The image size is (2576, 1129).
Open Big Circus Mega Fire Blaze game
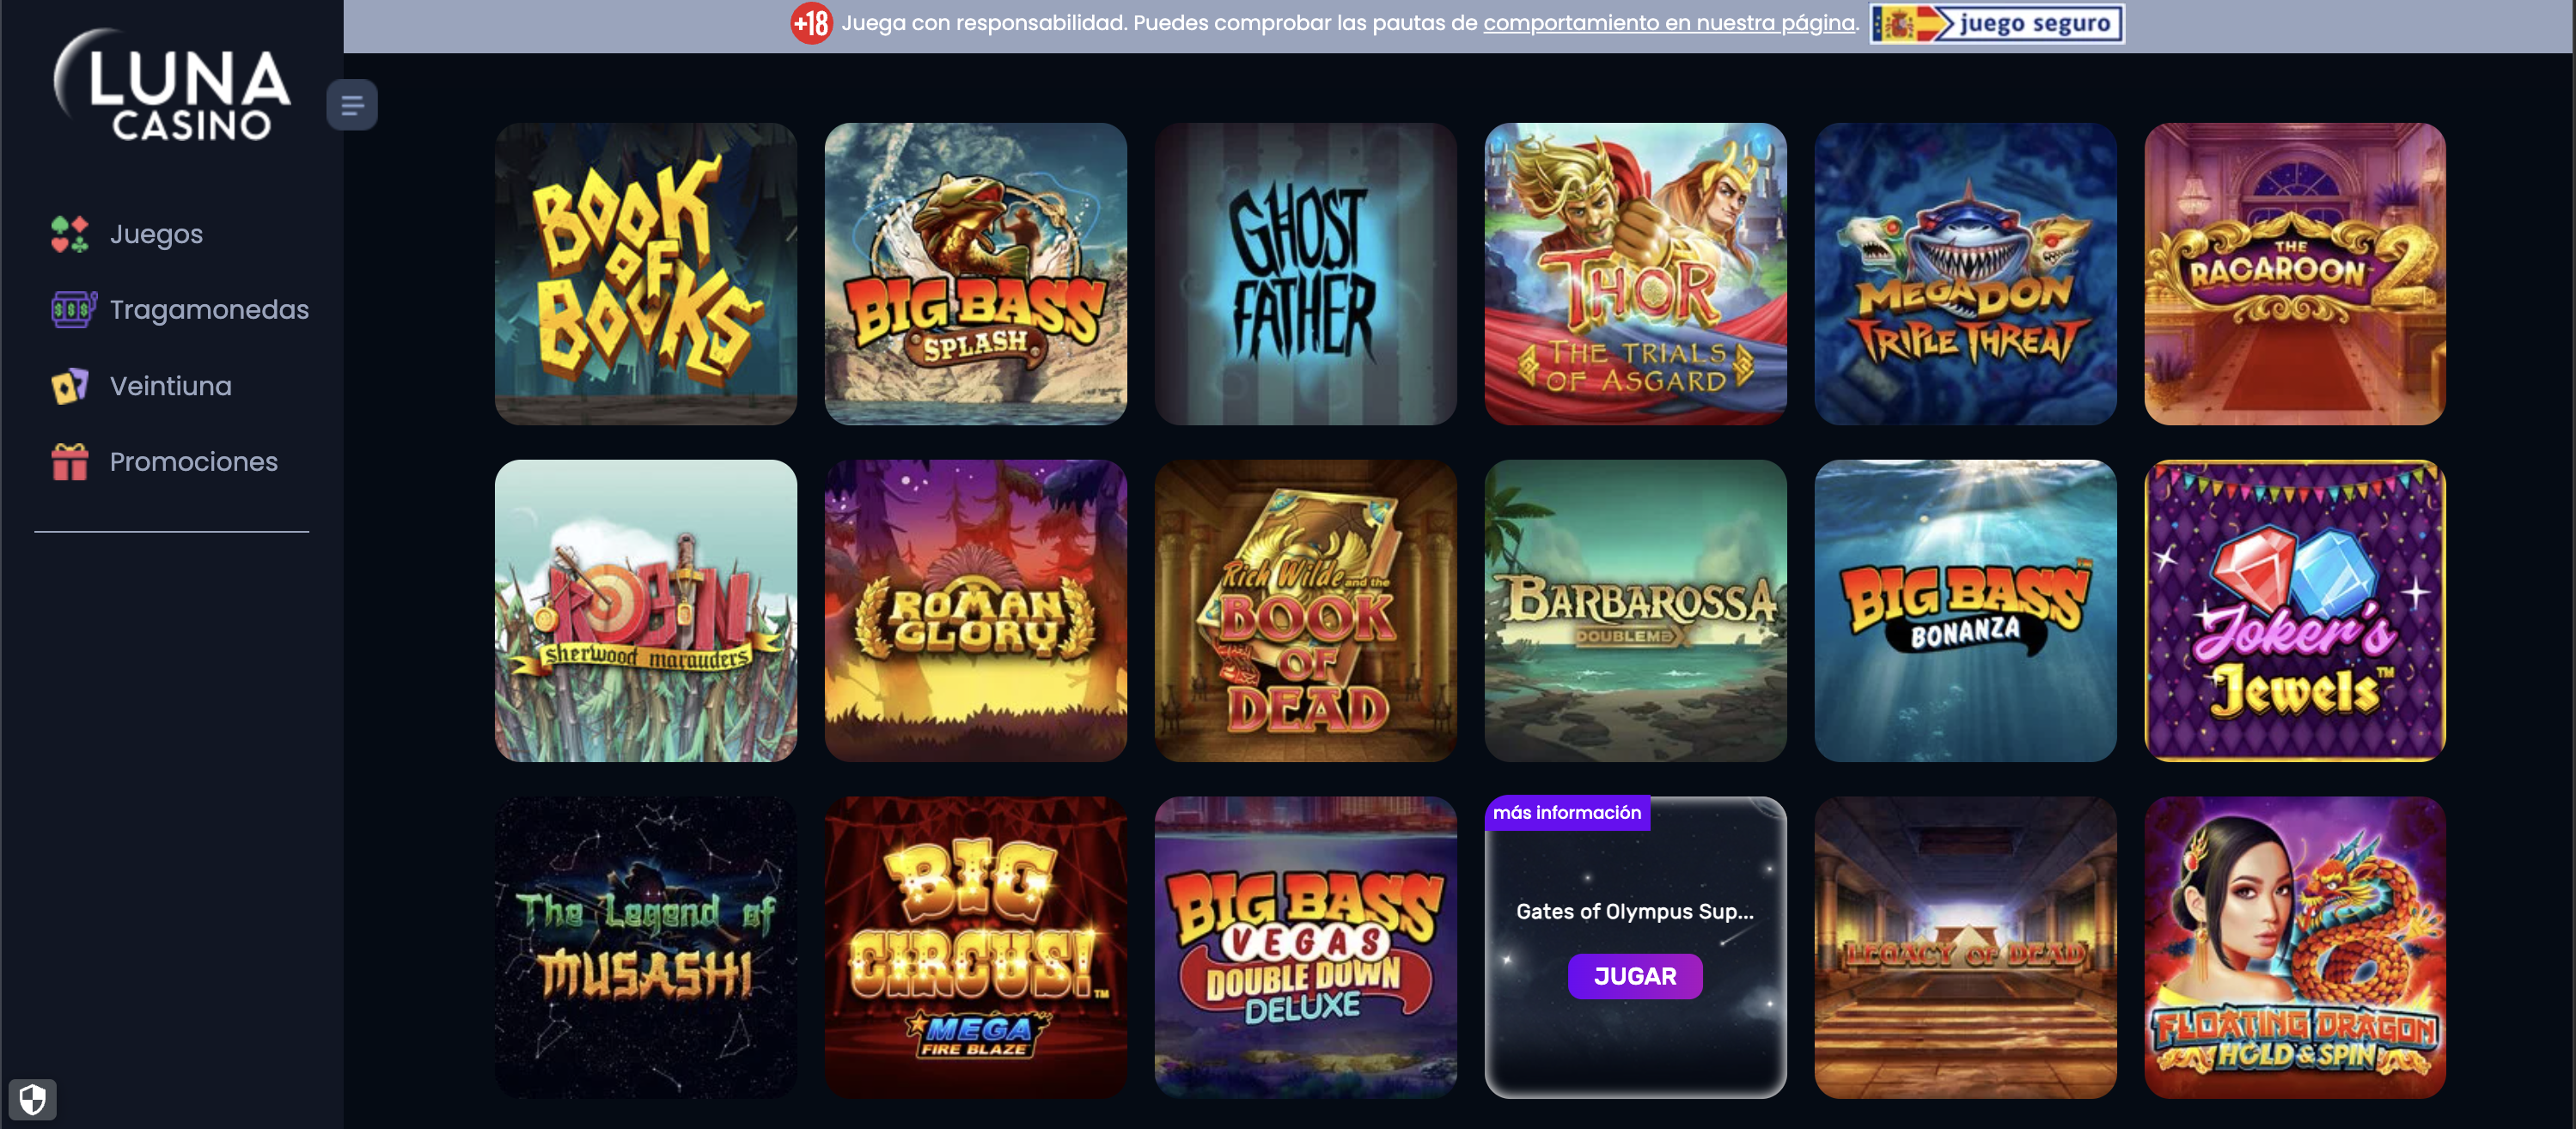(976, 948)
